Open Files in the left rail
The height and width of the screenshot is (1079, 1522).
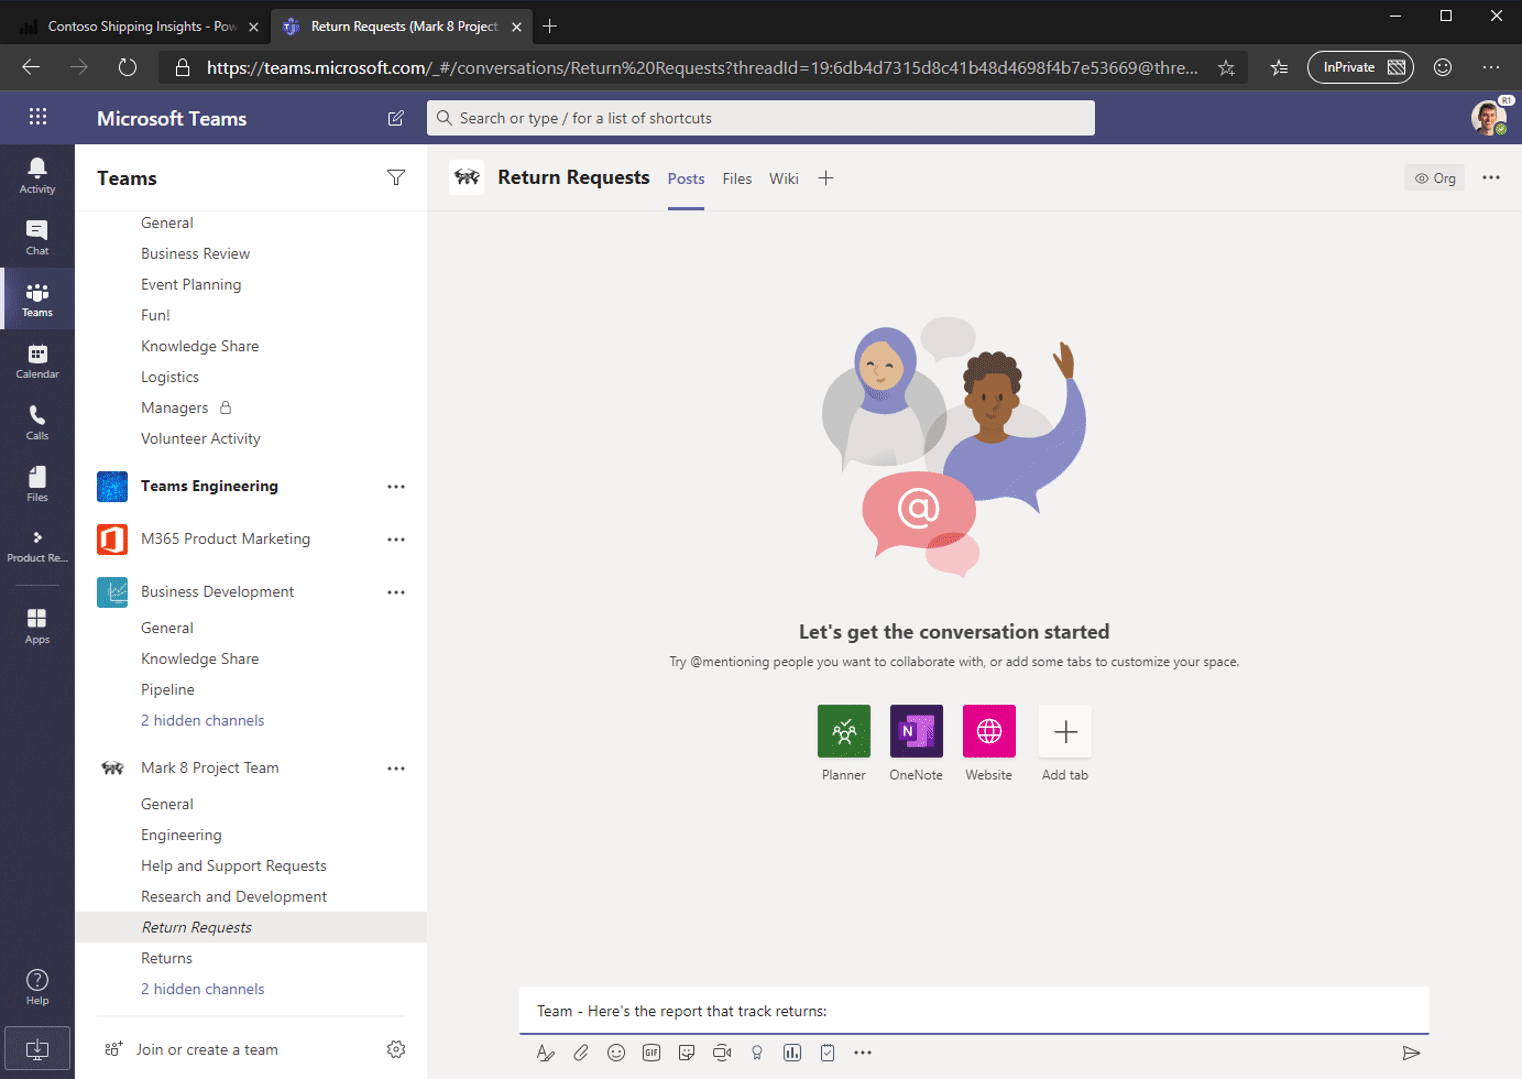click(37, 483)
